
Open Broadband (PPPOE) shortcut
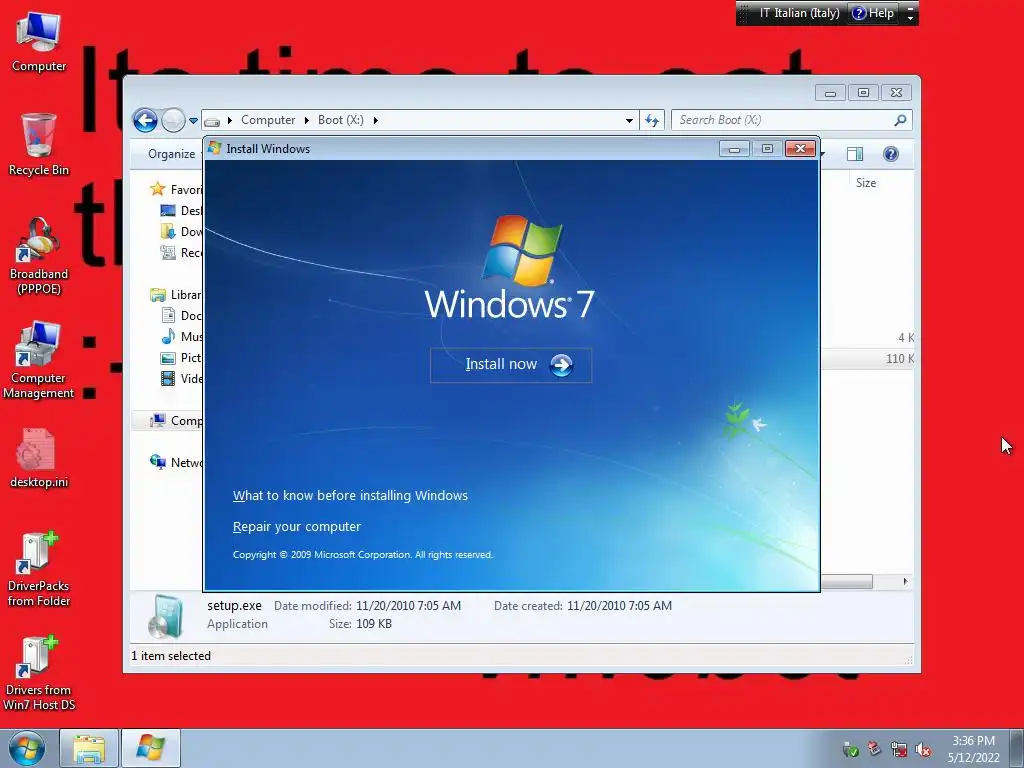pyautogui.click(x=39, y=256)
